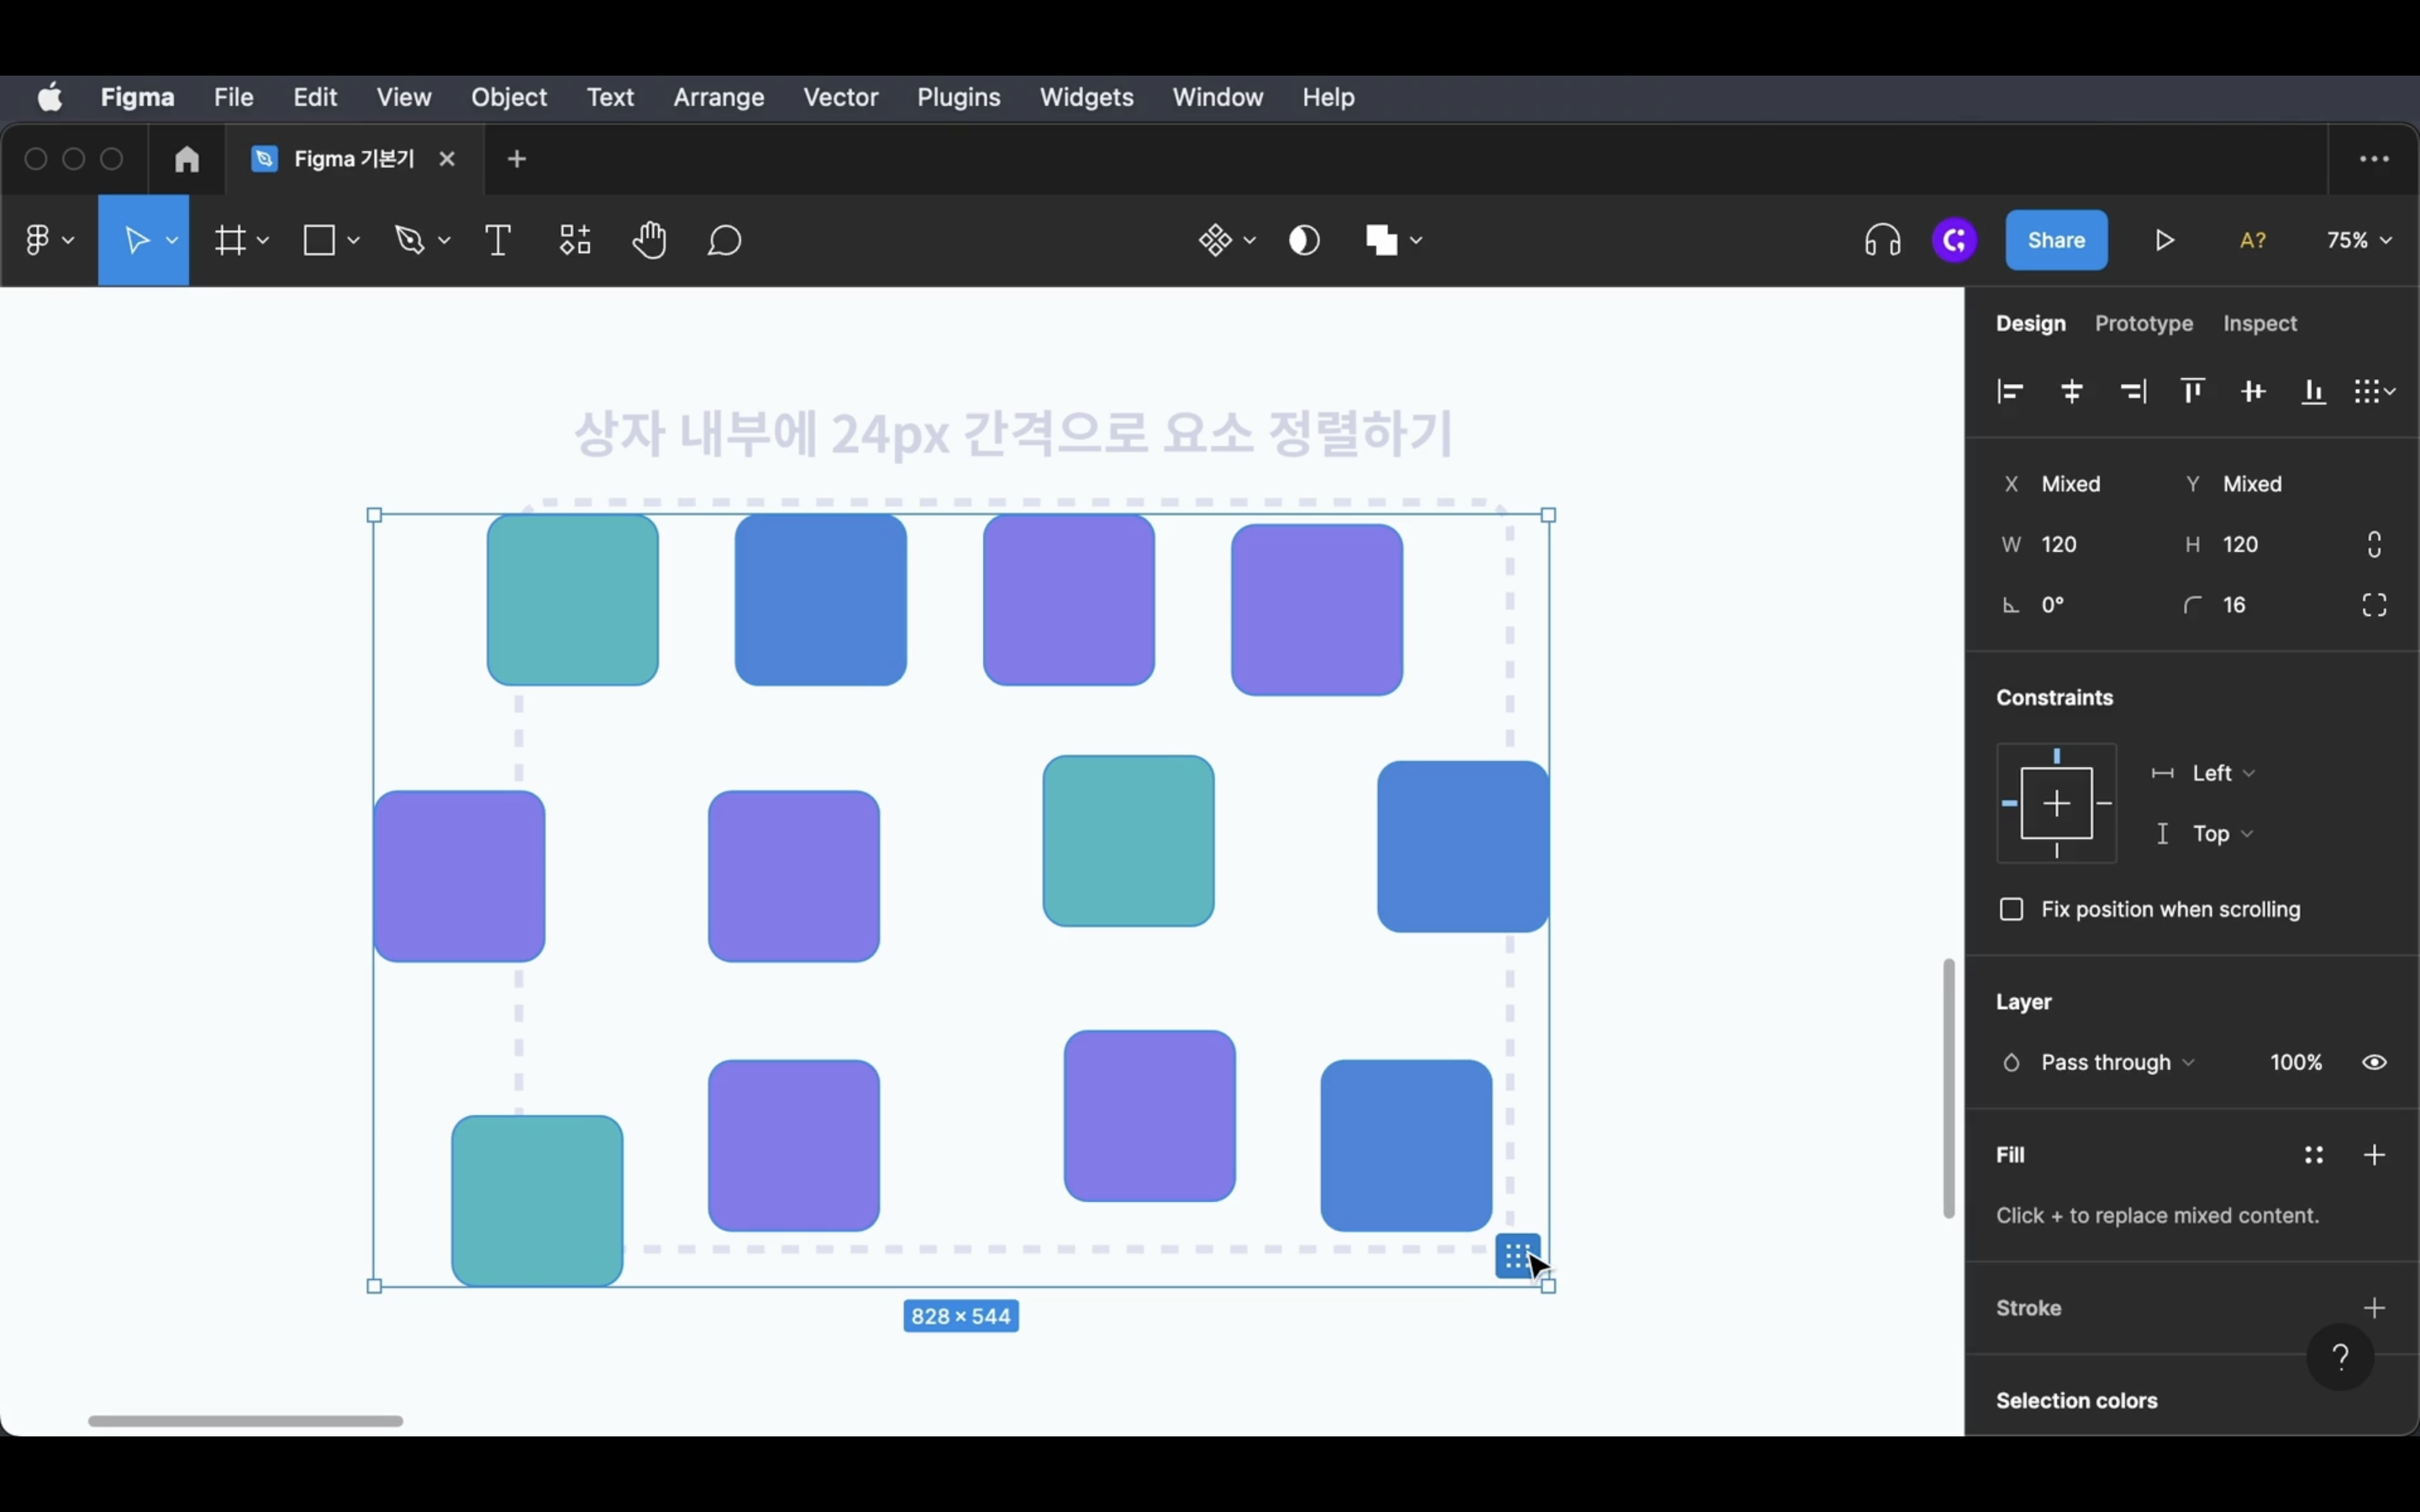Toggle layer visibility with the eye icon
This screenshot has height=1512, width=2420.
coord(2374,1062)
